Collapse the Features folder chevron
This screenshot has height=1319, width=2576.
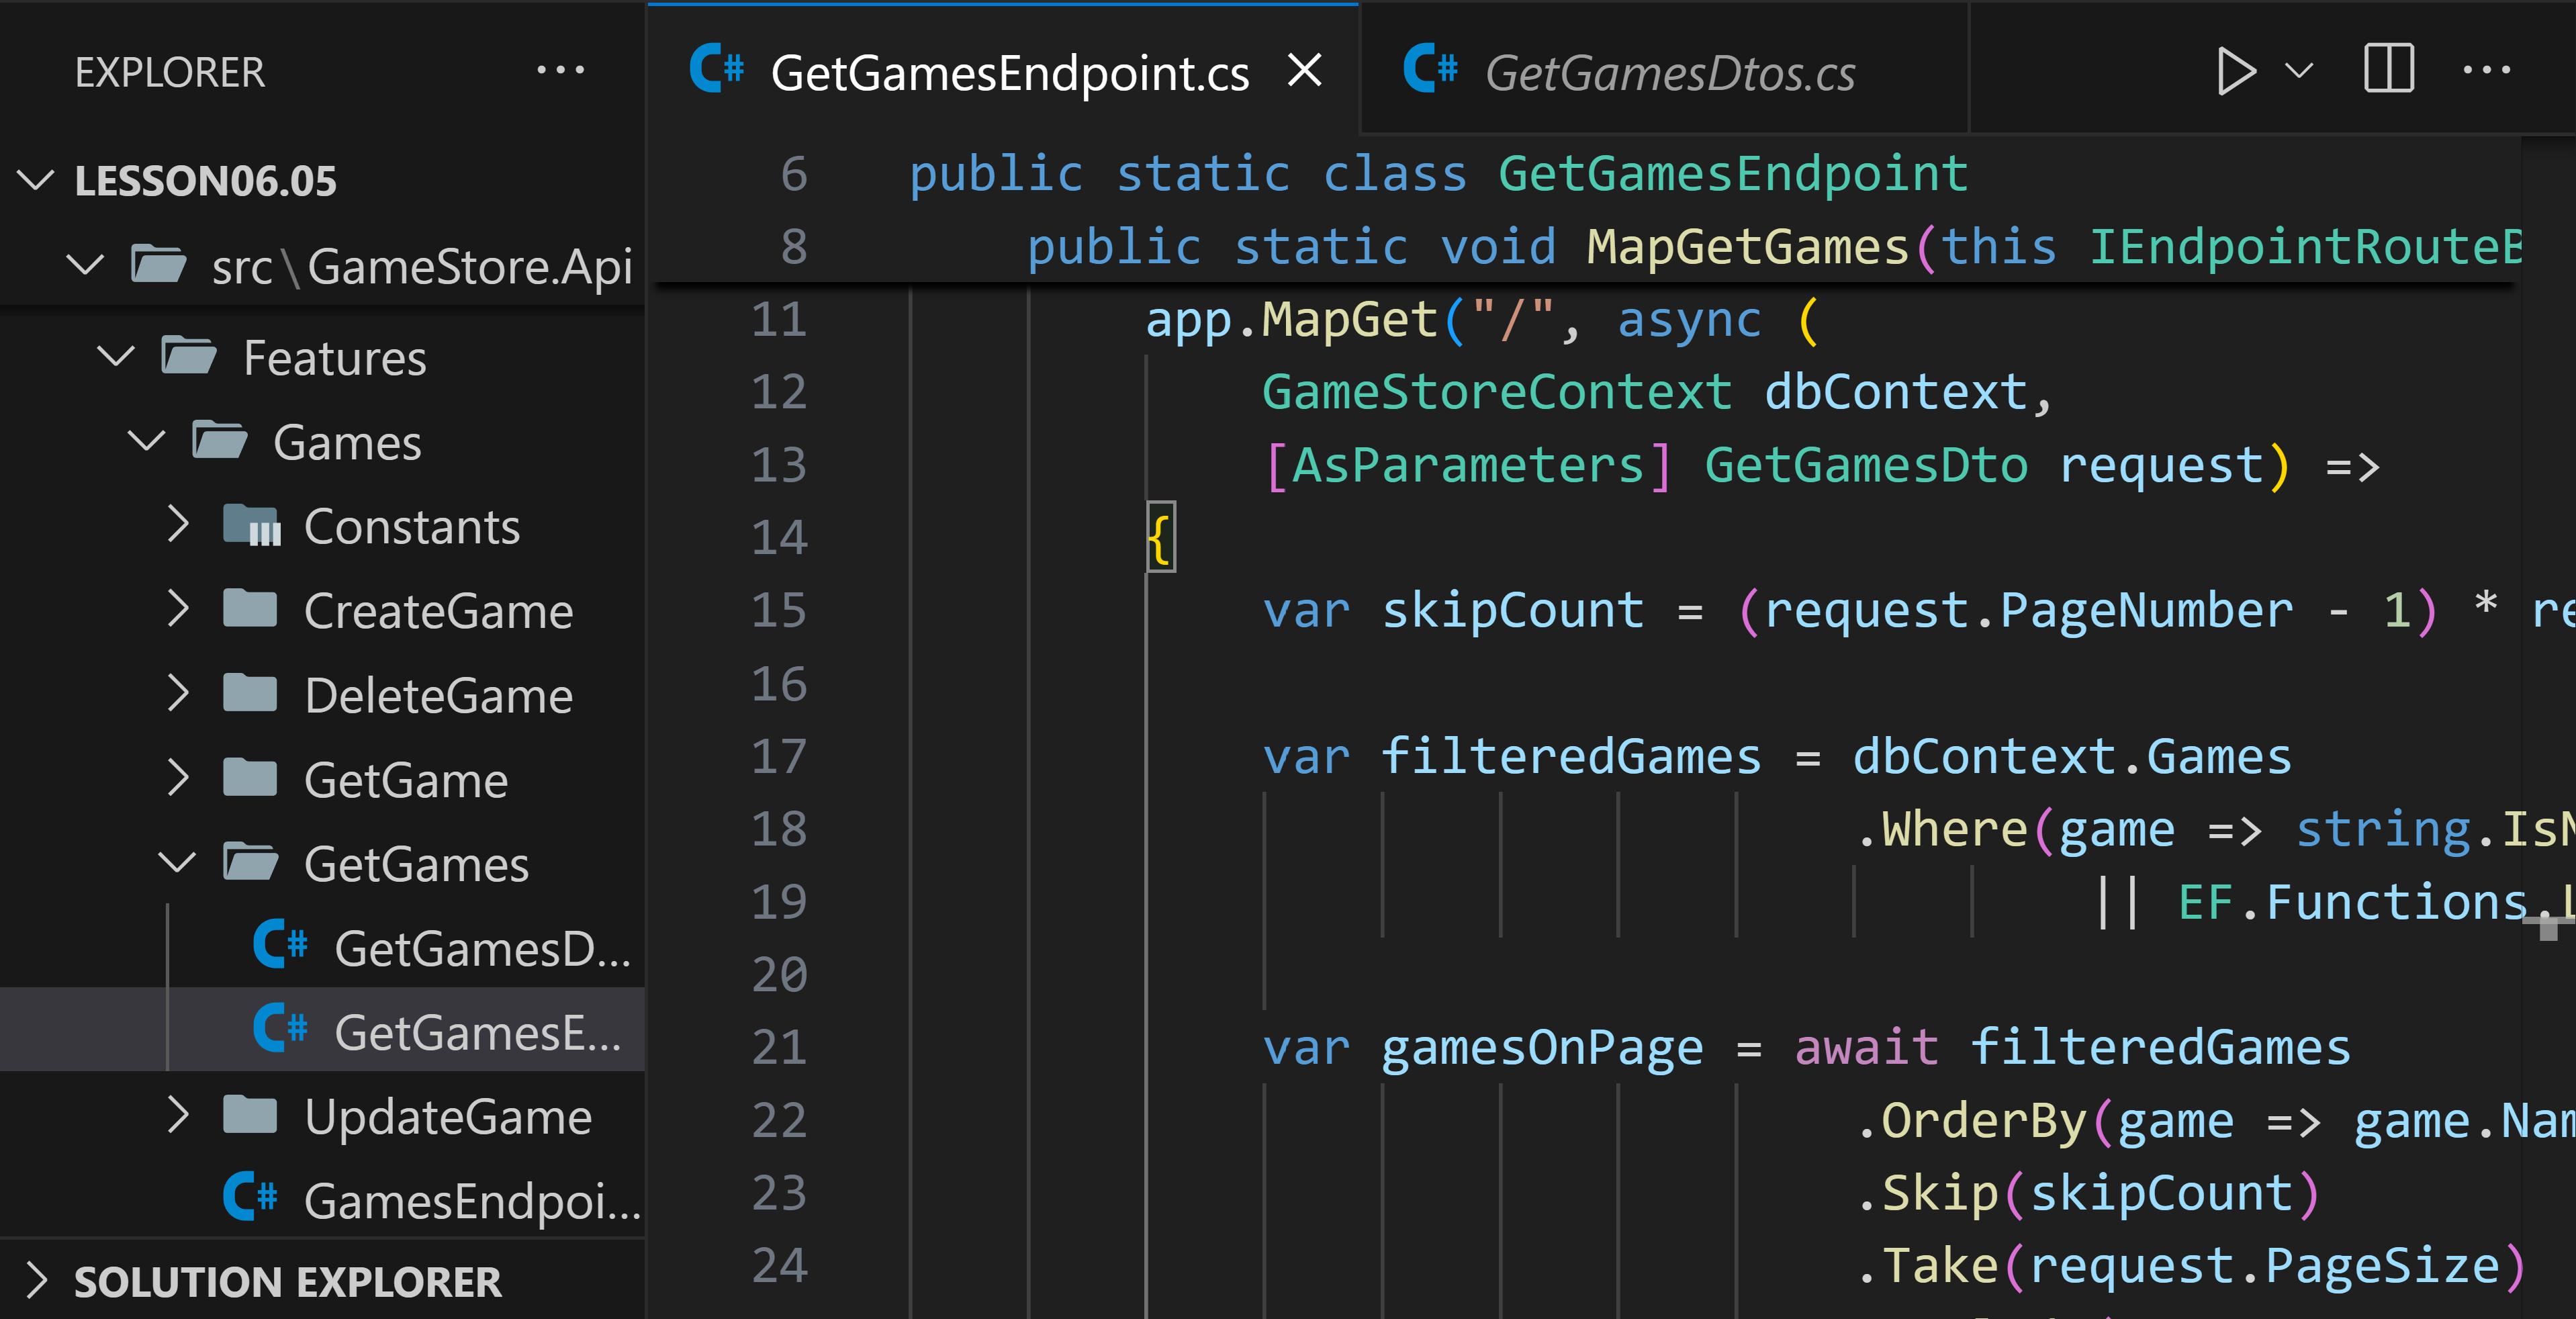(x=116, y=356)
